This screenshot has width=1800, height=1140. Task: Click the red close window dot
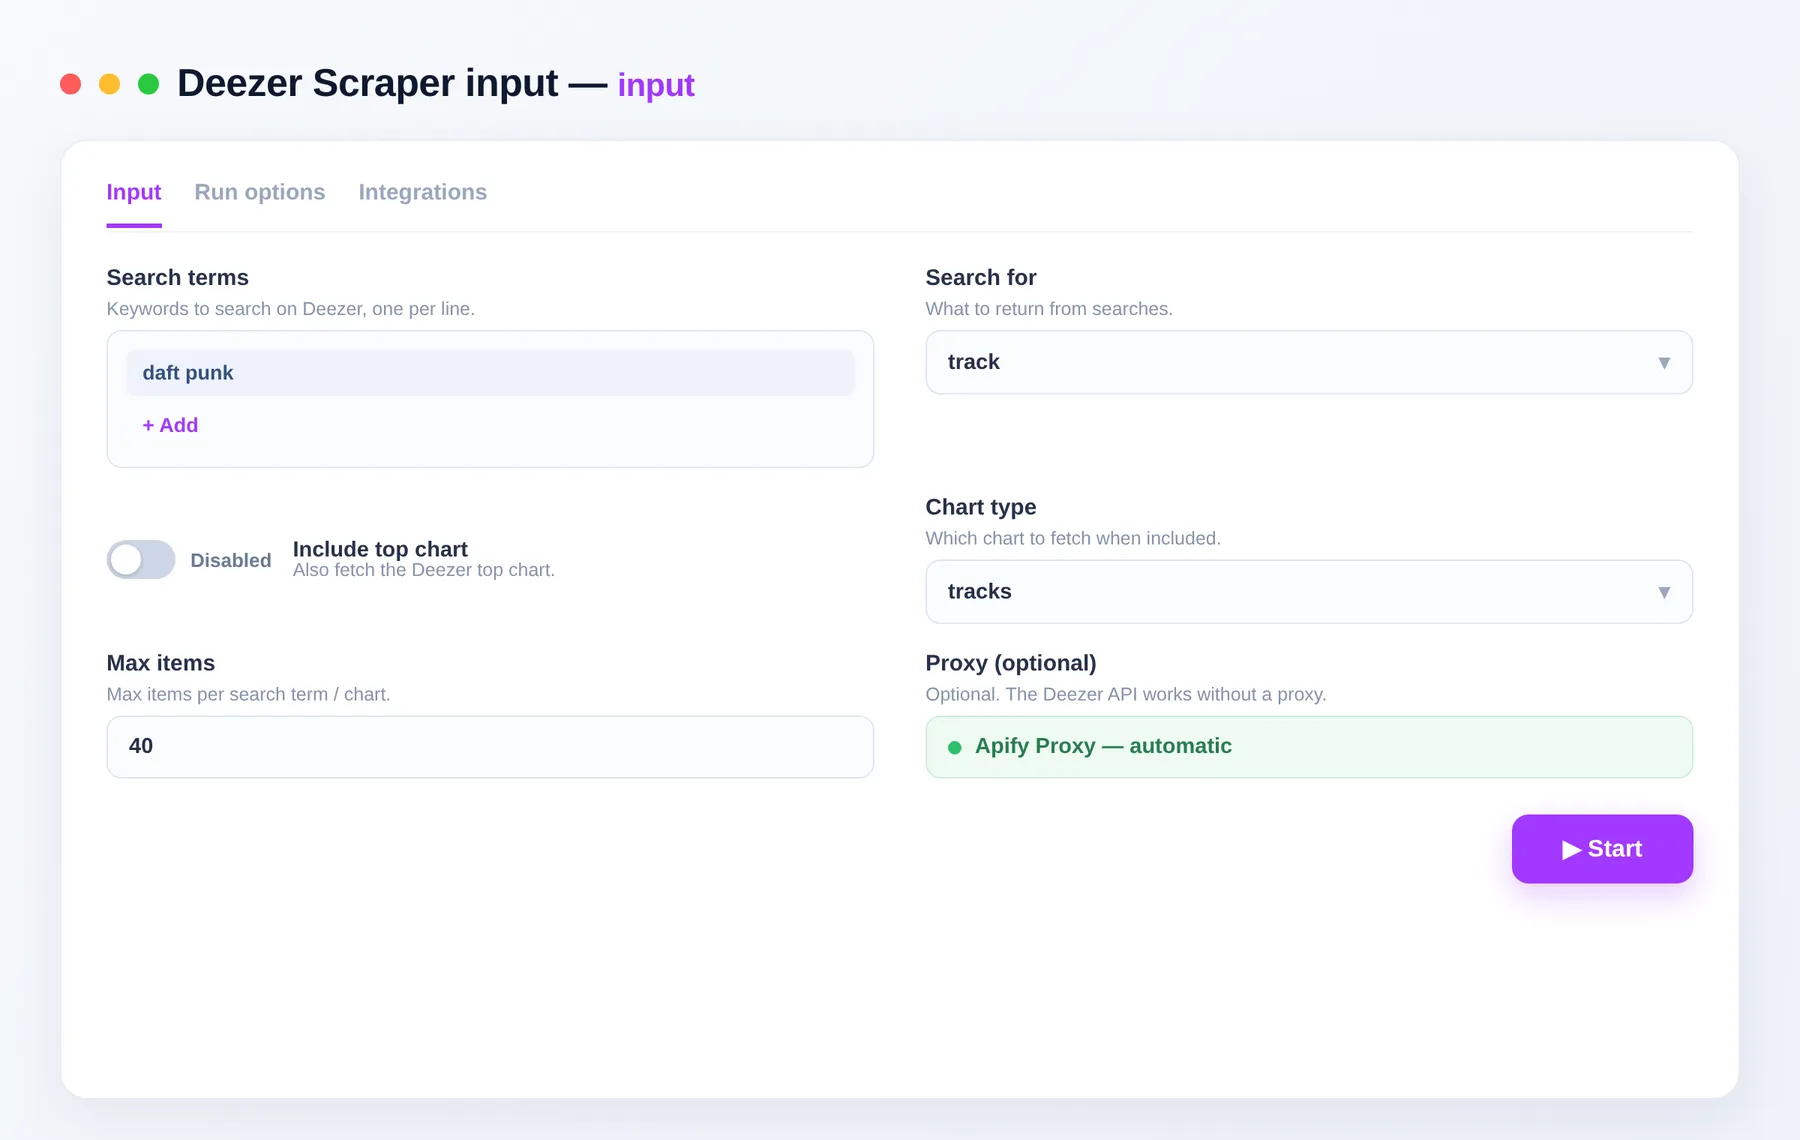70,84
